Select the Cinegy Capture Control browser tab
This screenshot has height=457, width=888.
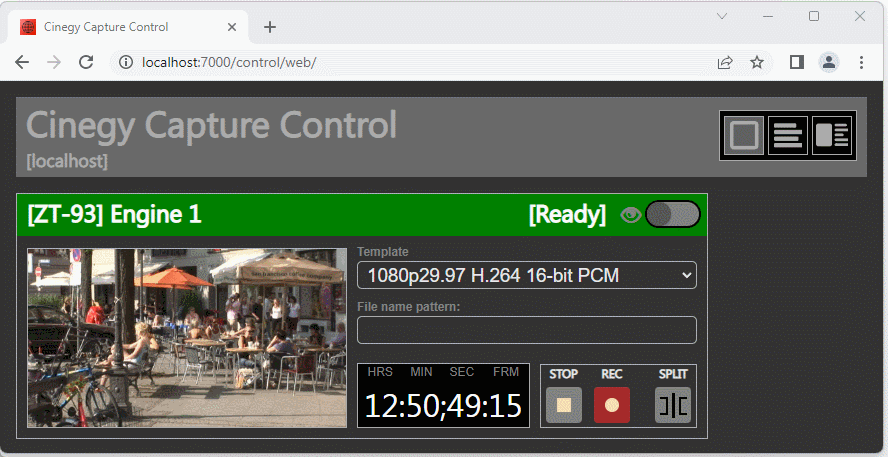[x=128, y=27]
